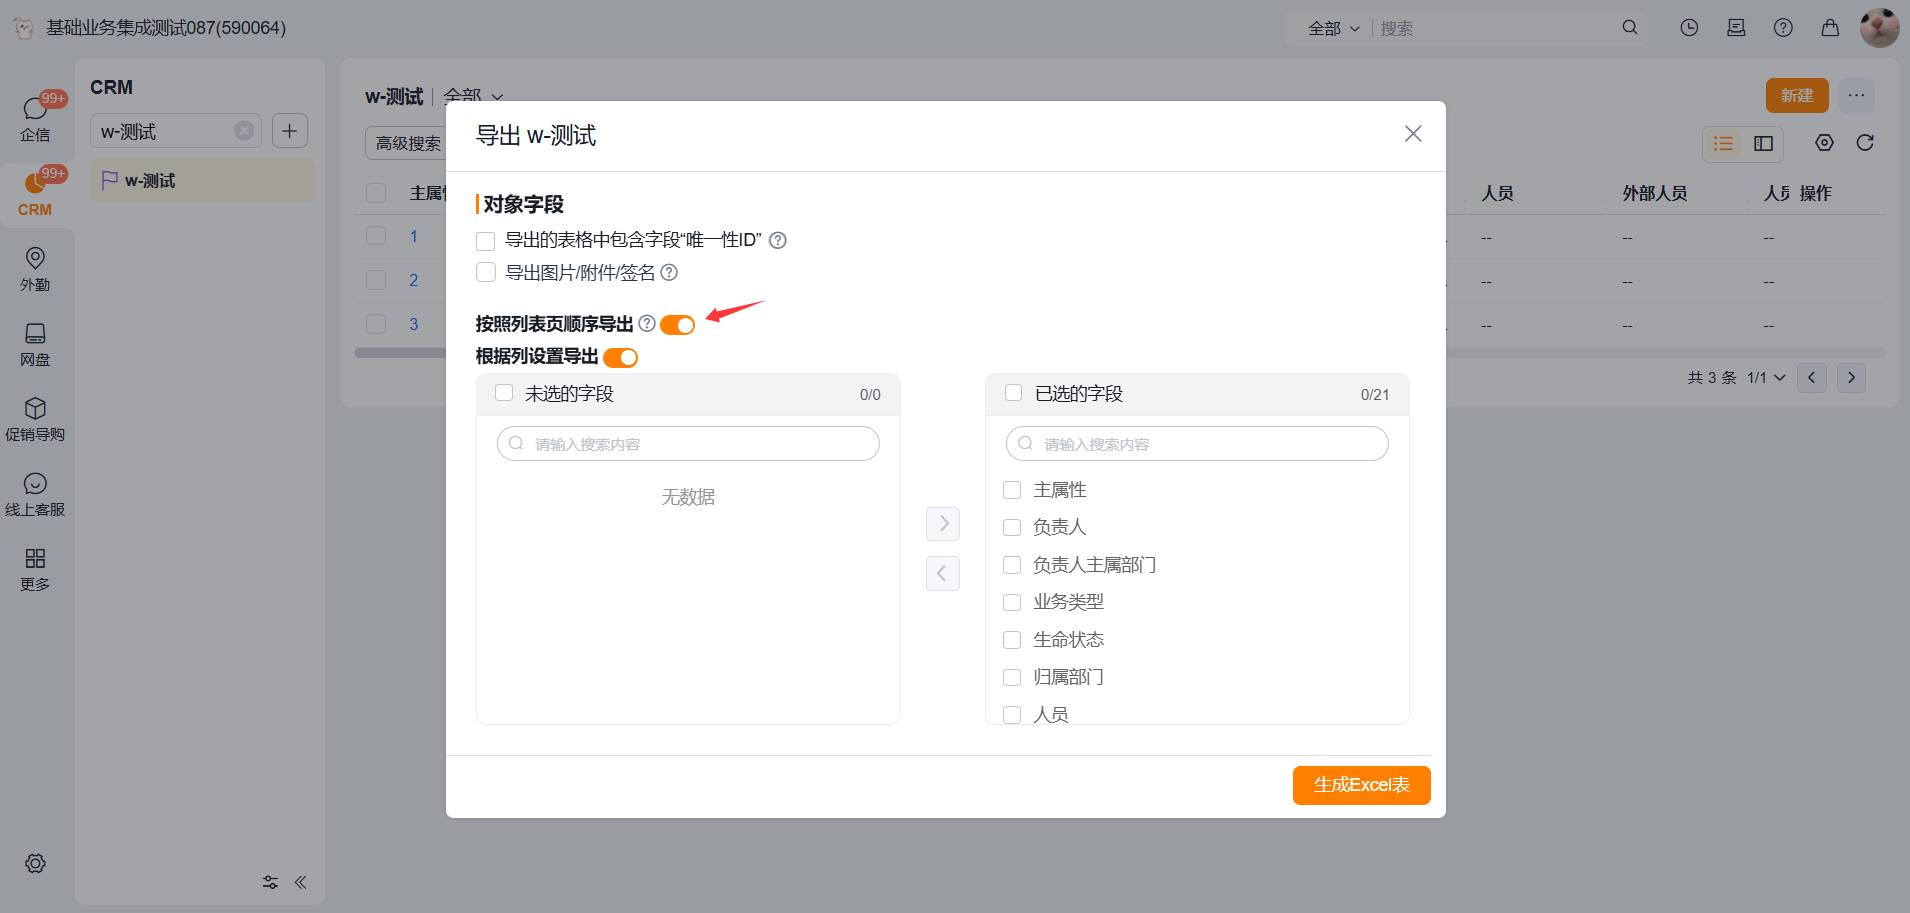Collapse the CRM navigation panel
The height and width of the screenshot is (913, 1910).
coord(301,882)
